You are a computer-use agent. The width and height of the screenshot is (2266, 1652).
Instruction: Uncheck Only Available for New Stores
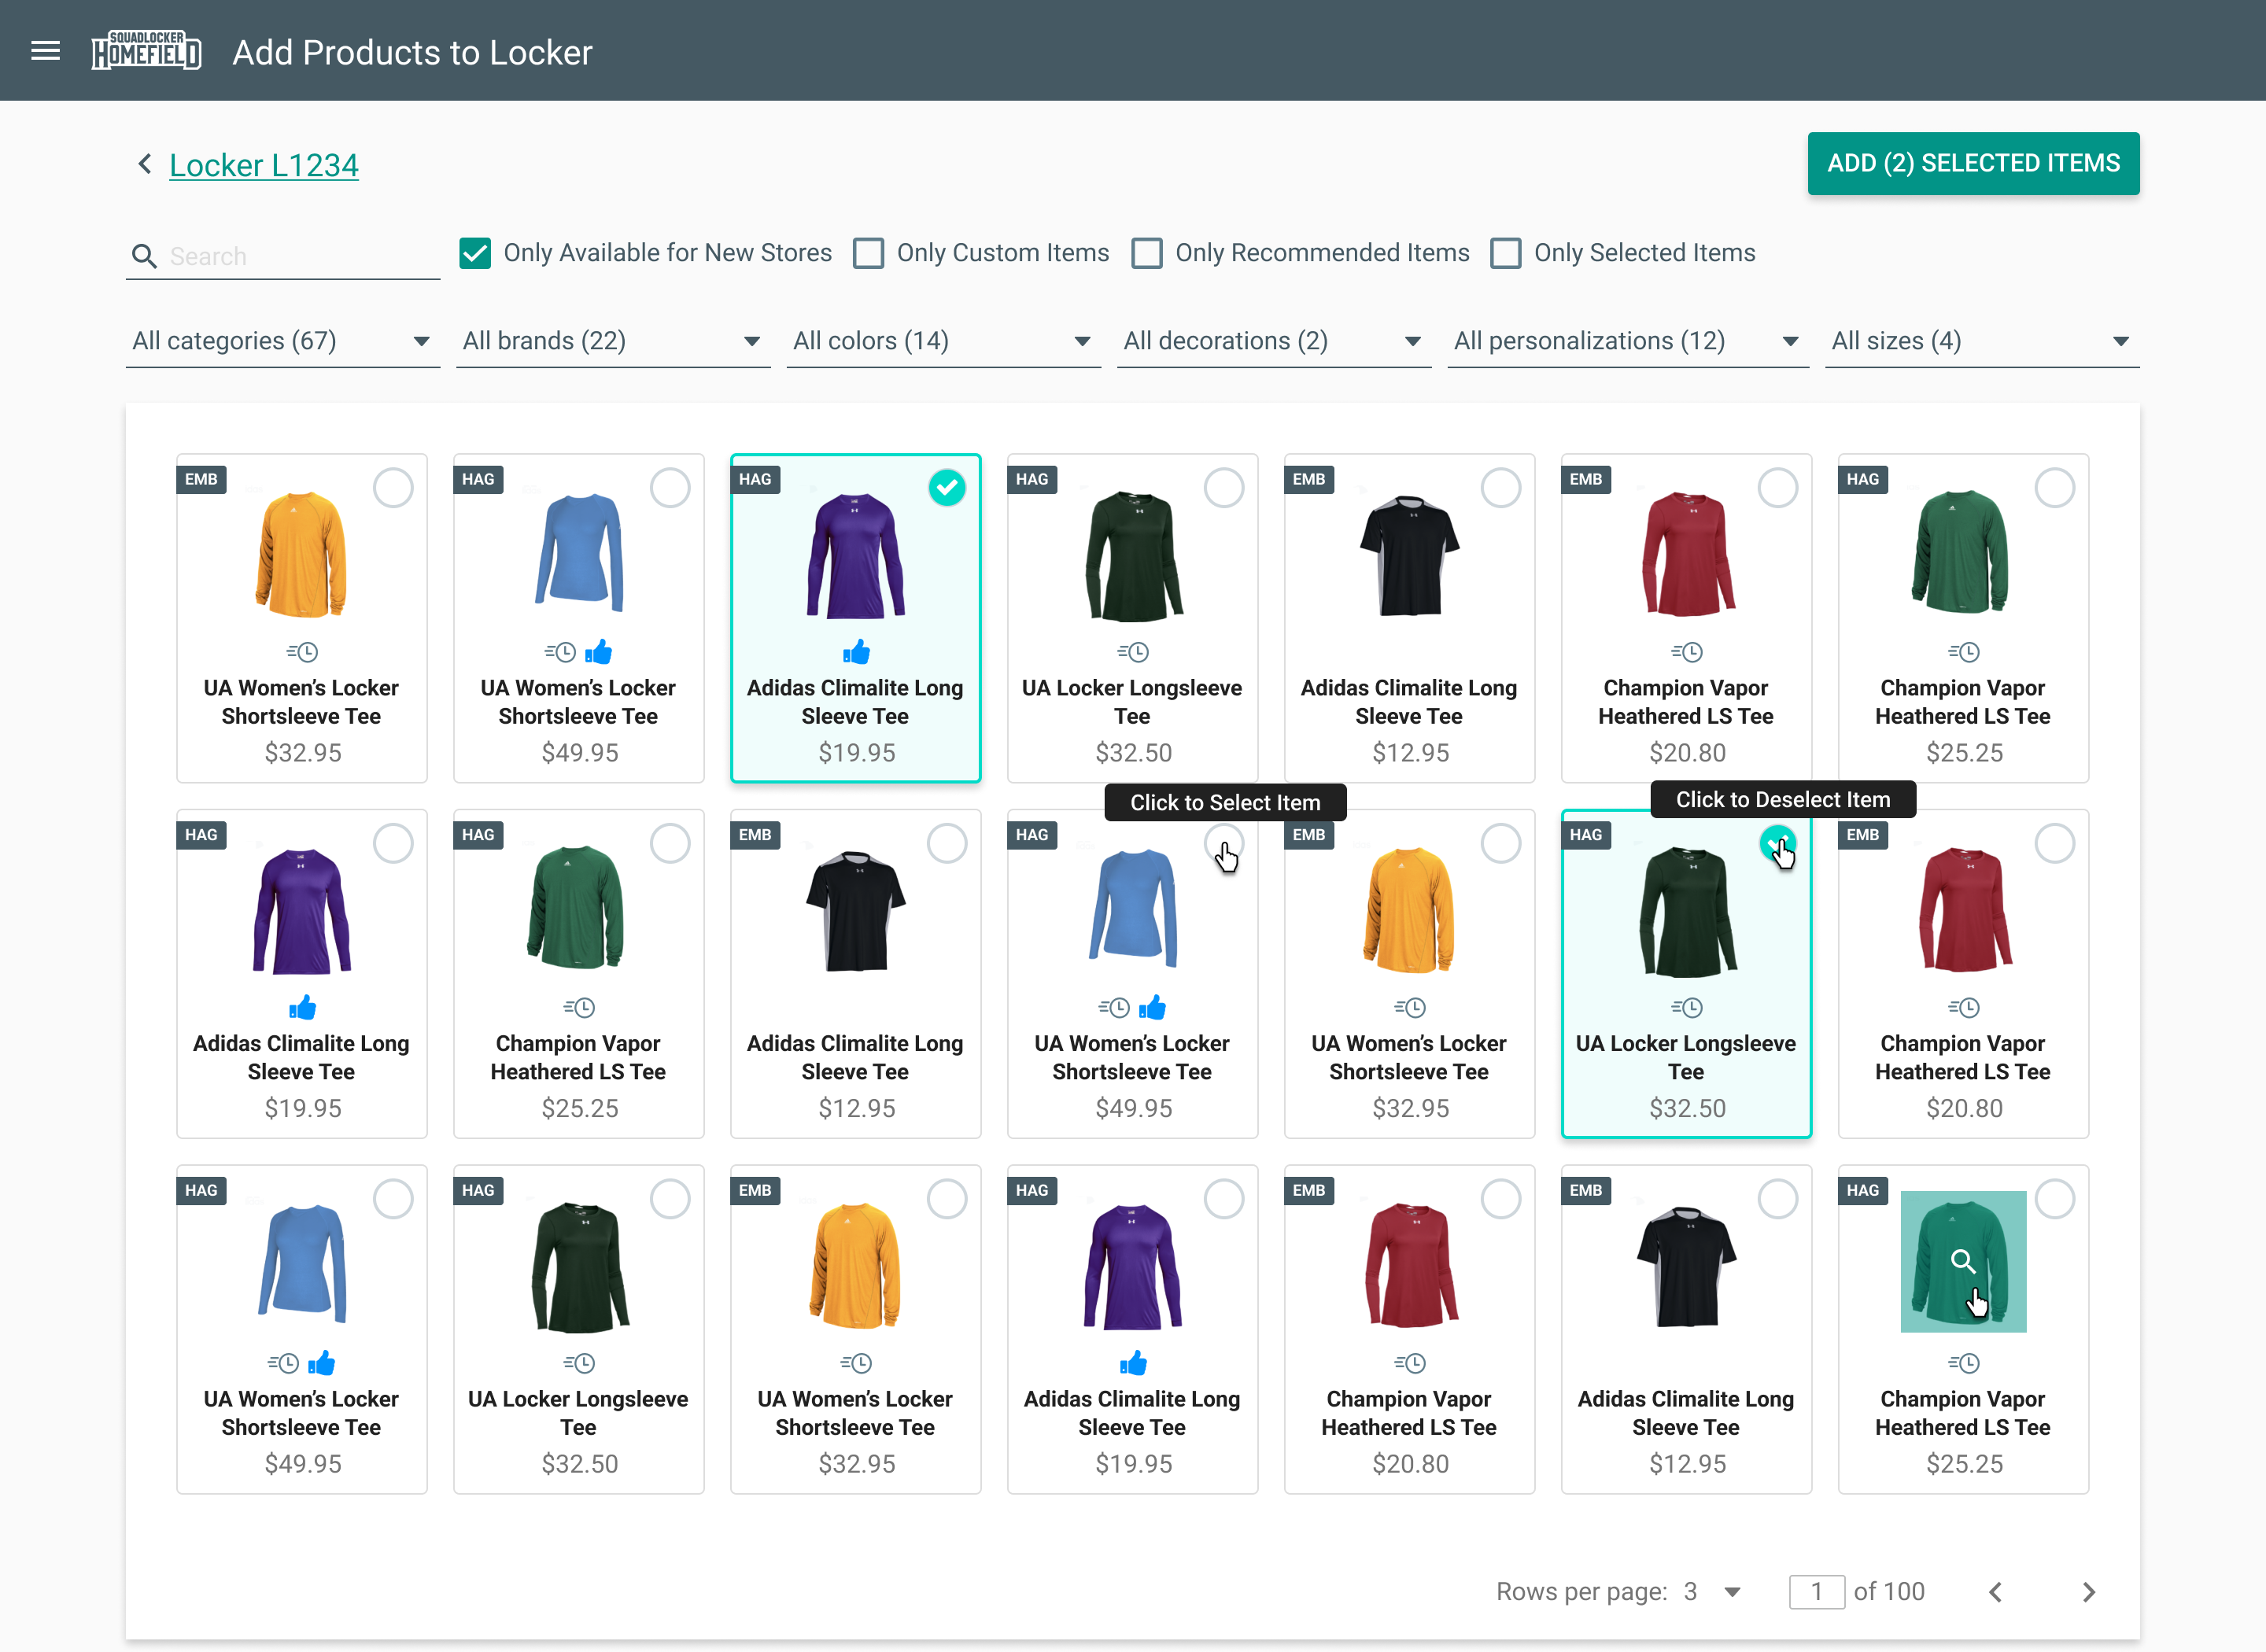click(x=475, y=253)
